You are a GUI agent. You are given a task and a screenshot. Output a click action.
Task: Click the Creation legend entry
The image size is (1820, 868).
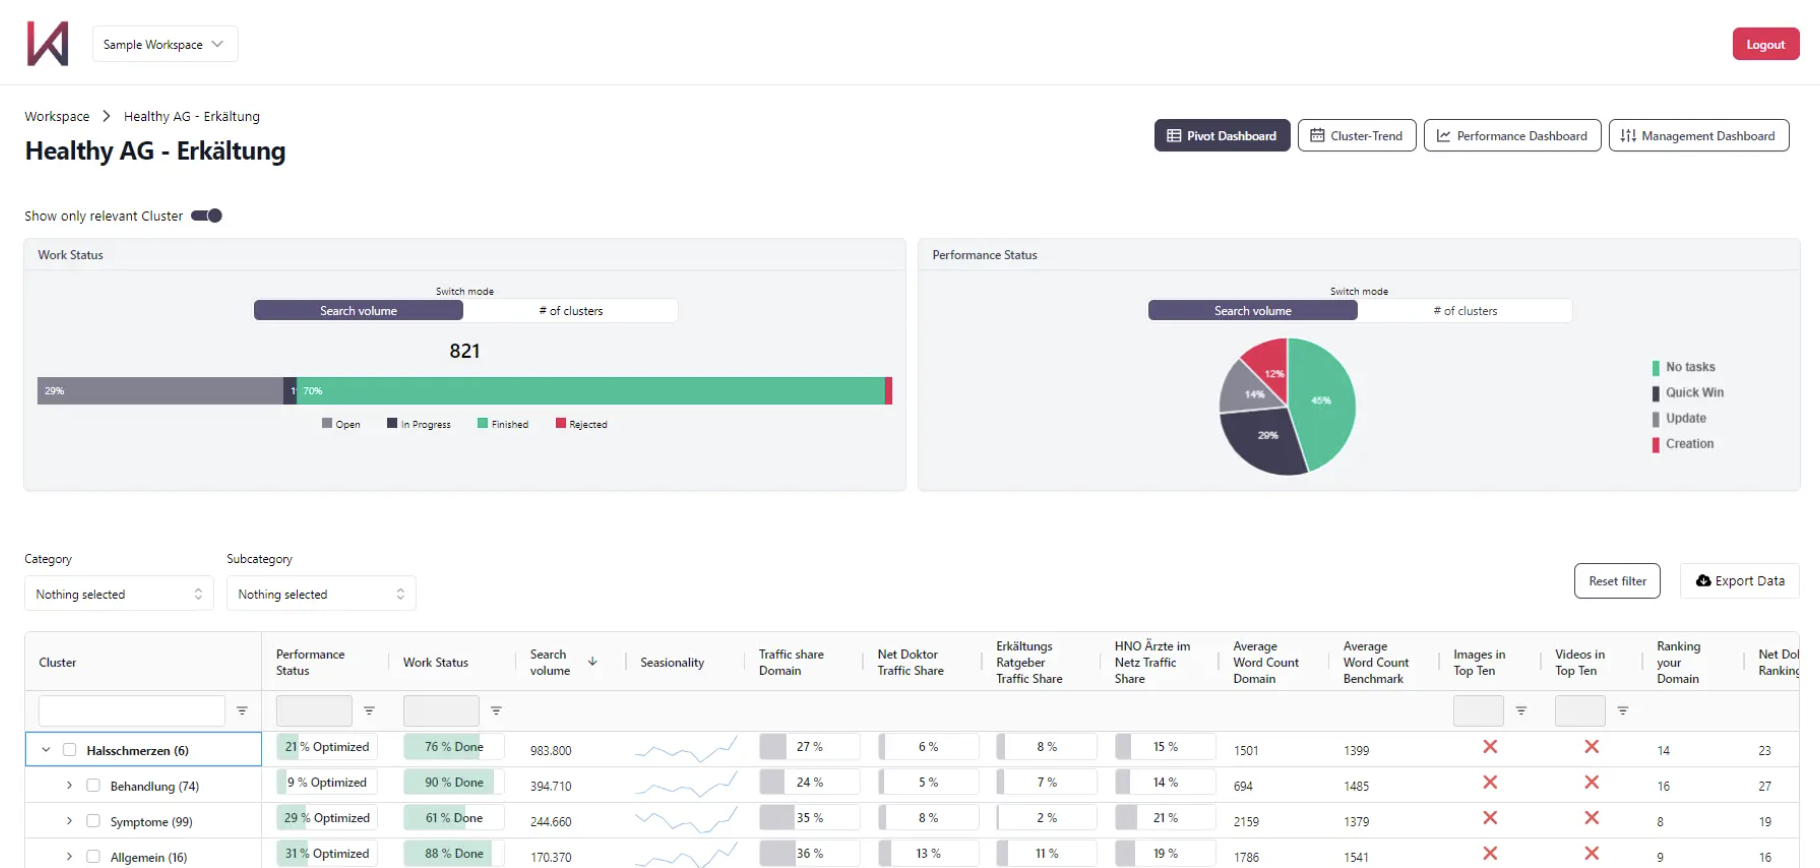(1683, 444)
